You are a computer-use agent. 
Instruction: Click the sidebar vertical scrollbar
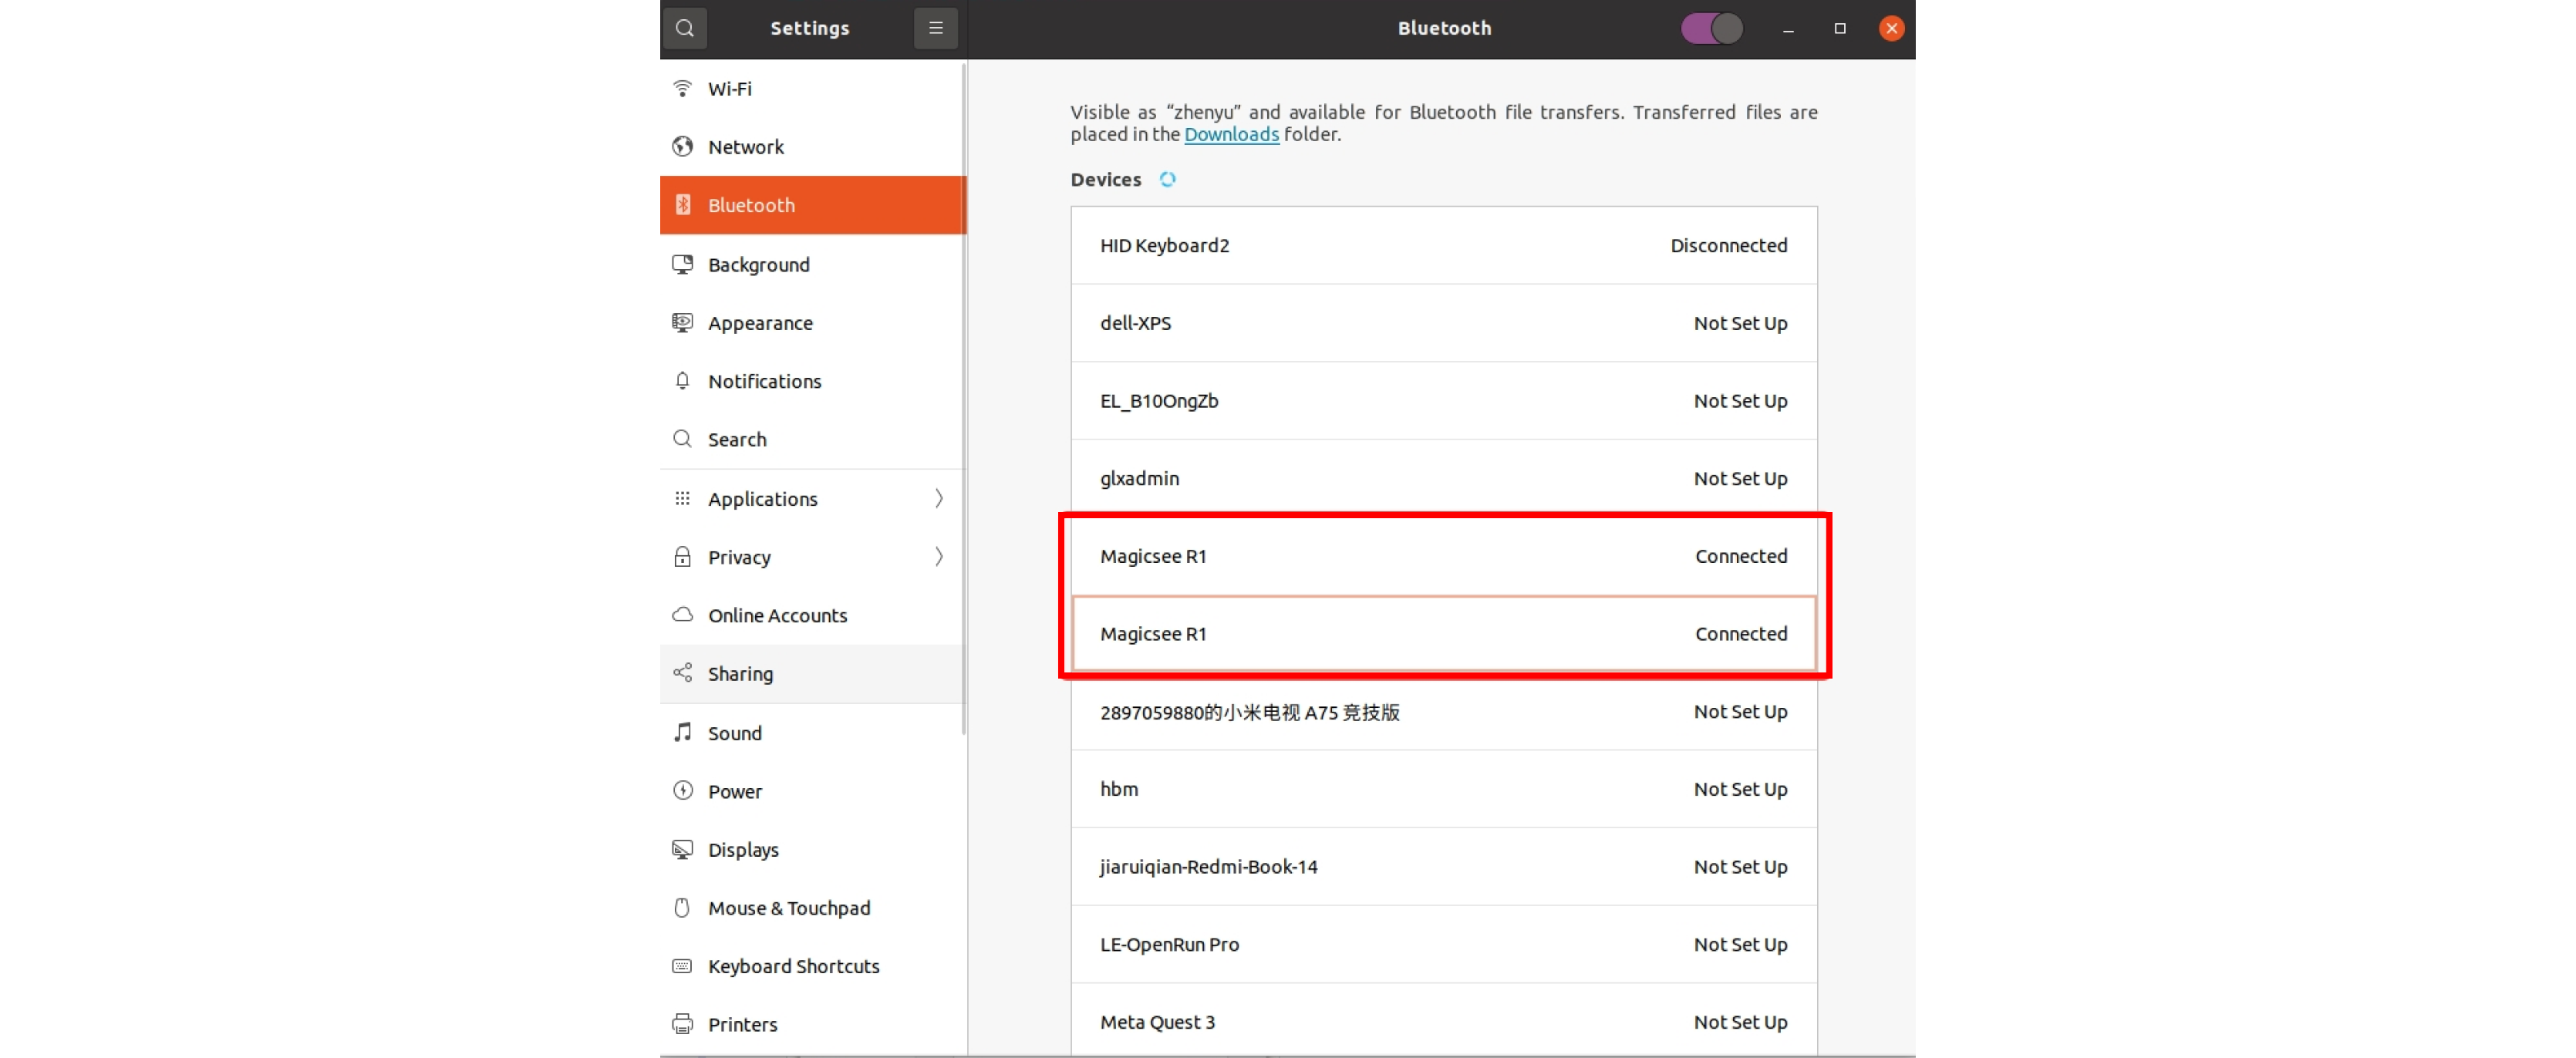point(963,400)
